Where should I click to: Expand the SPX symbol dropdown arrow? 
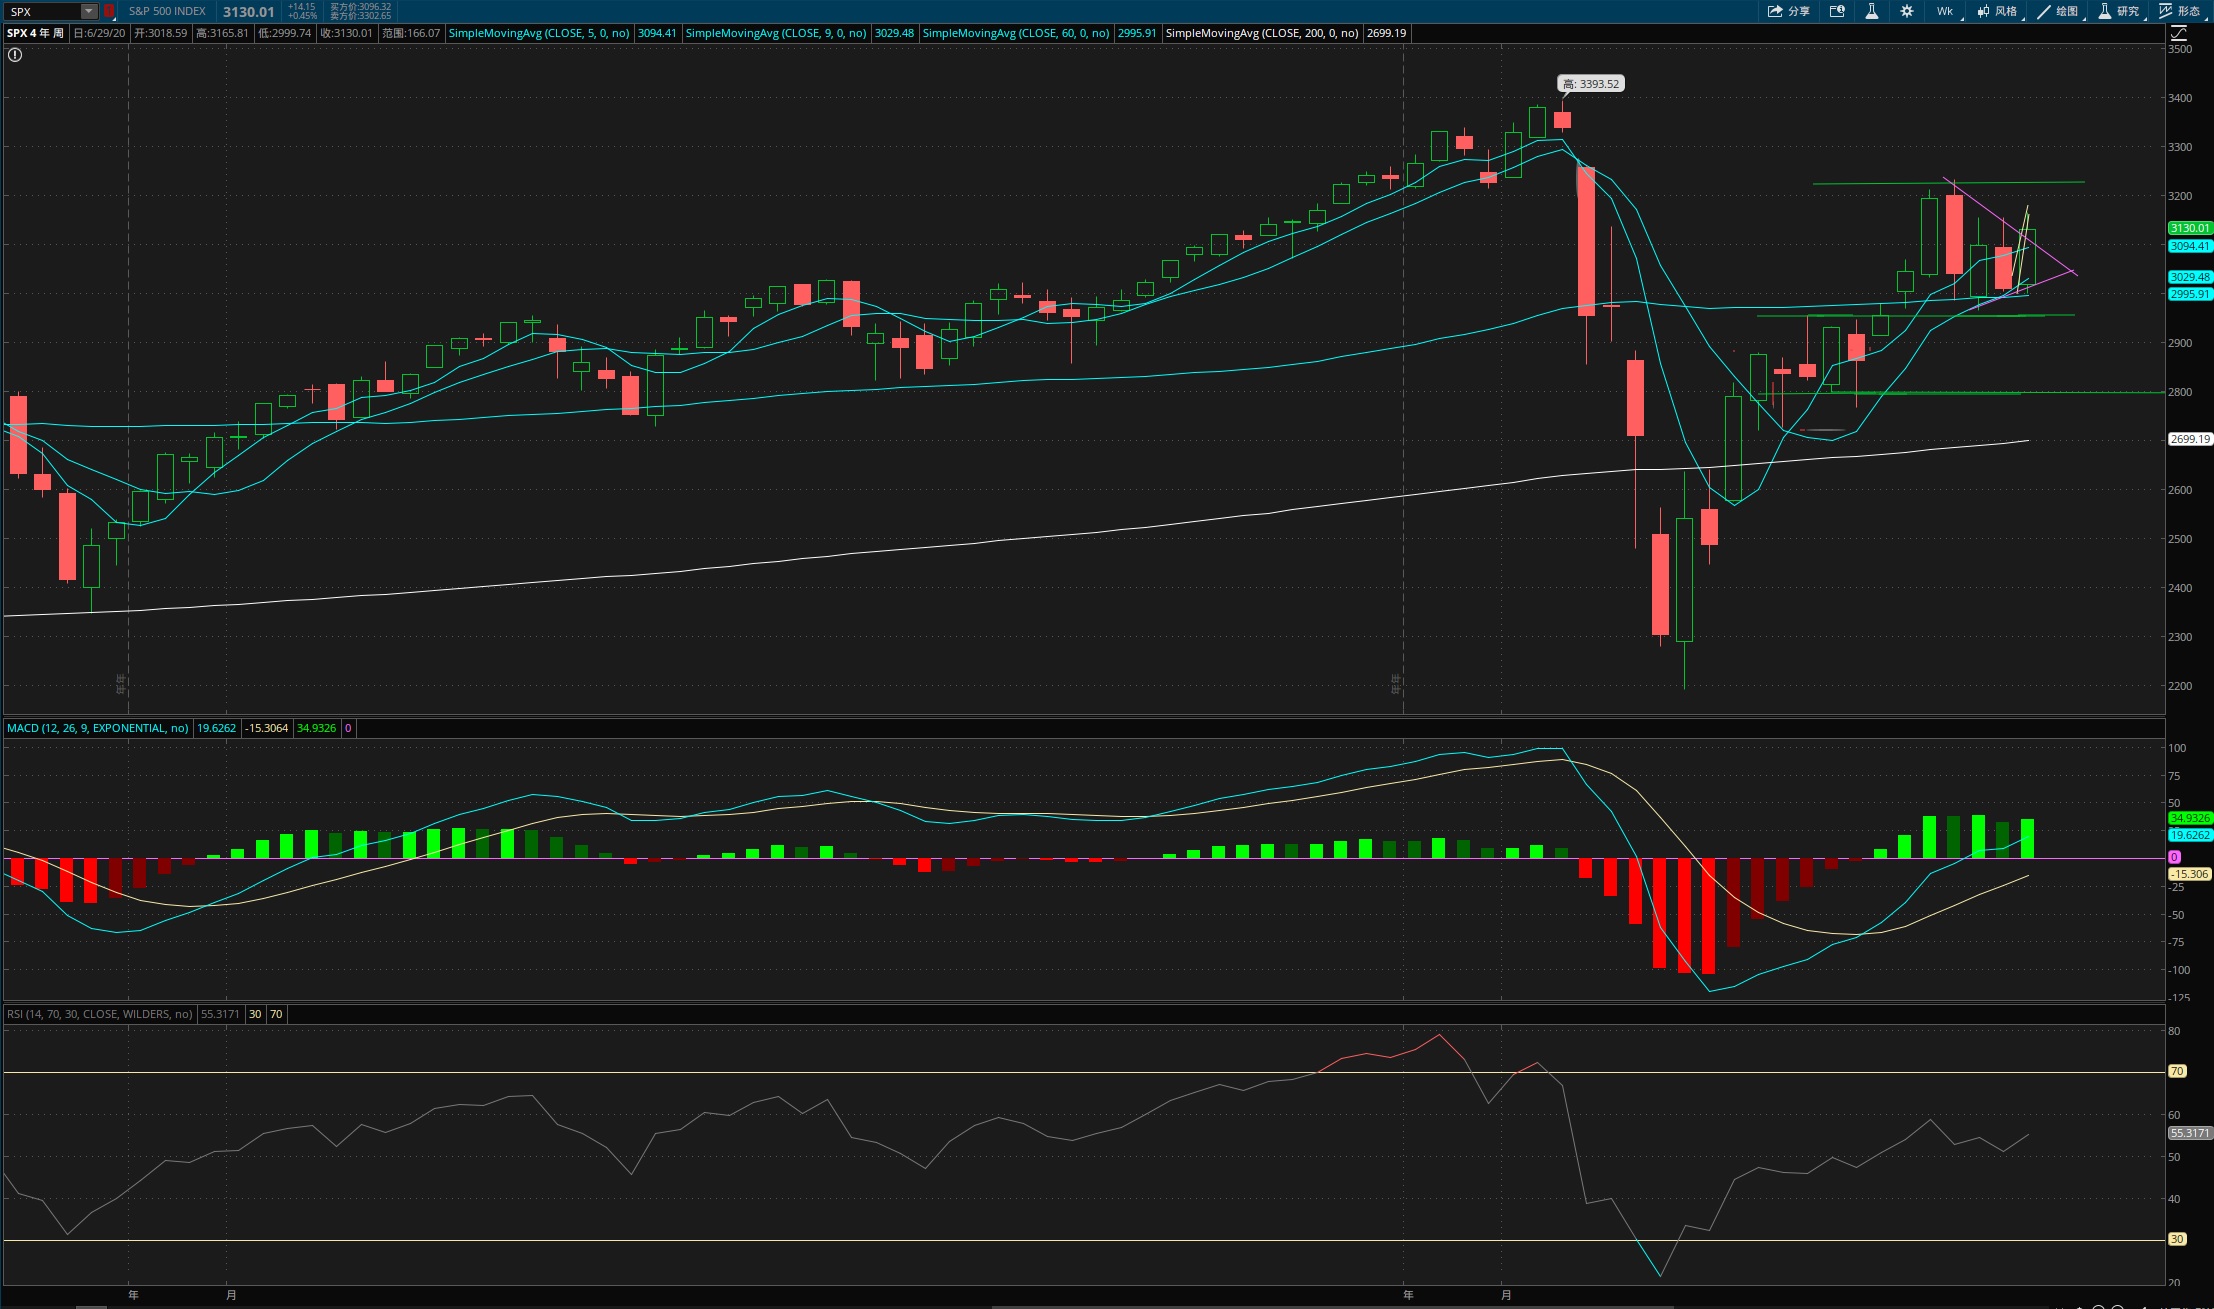89,12
